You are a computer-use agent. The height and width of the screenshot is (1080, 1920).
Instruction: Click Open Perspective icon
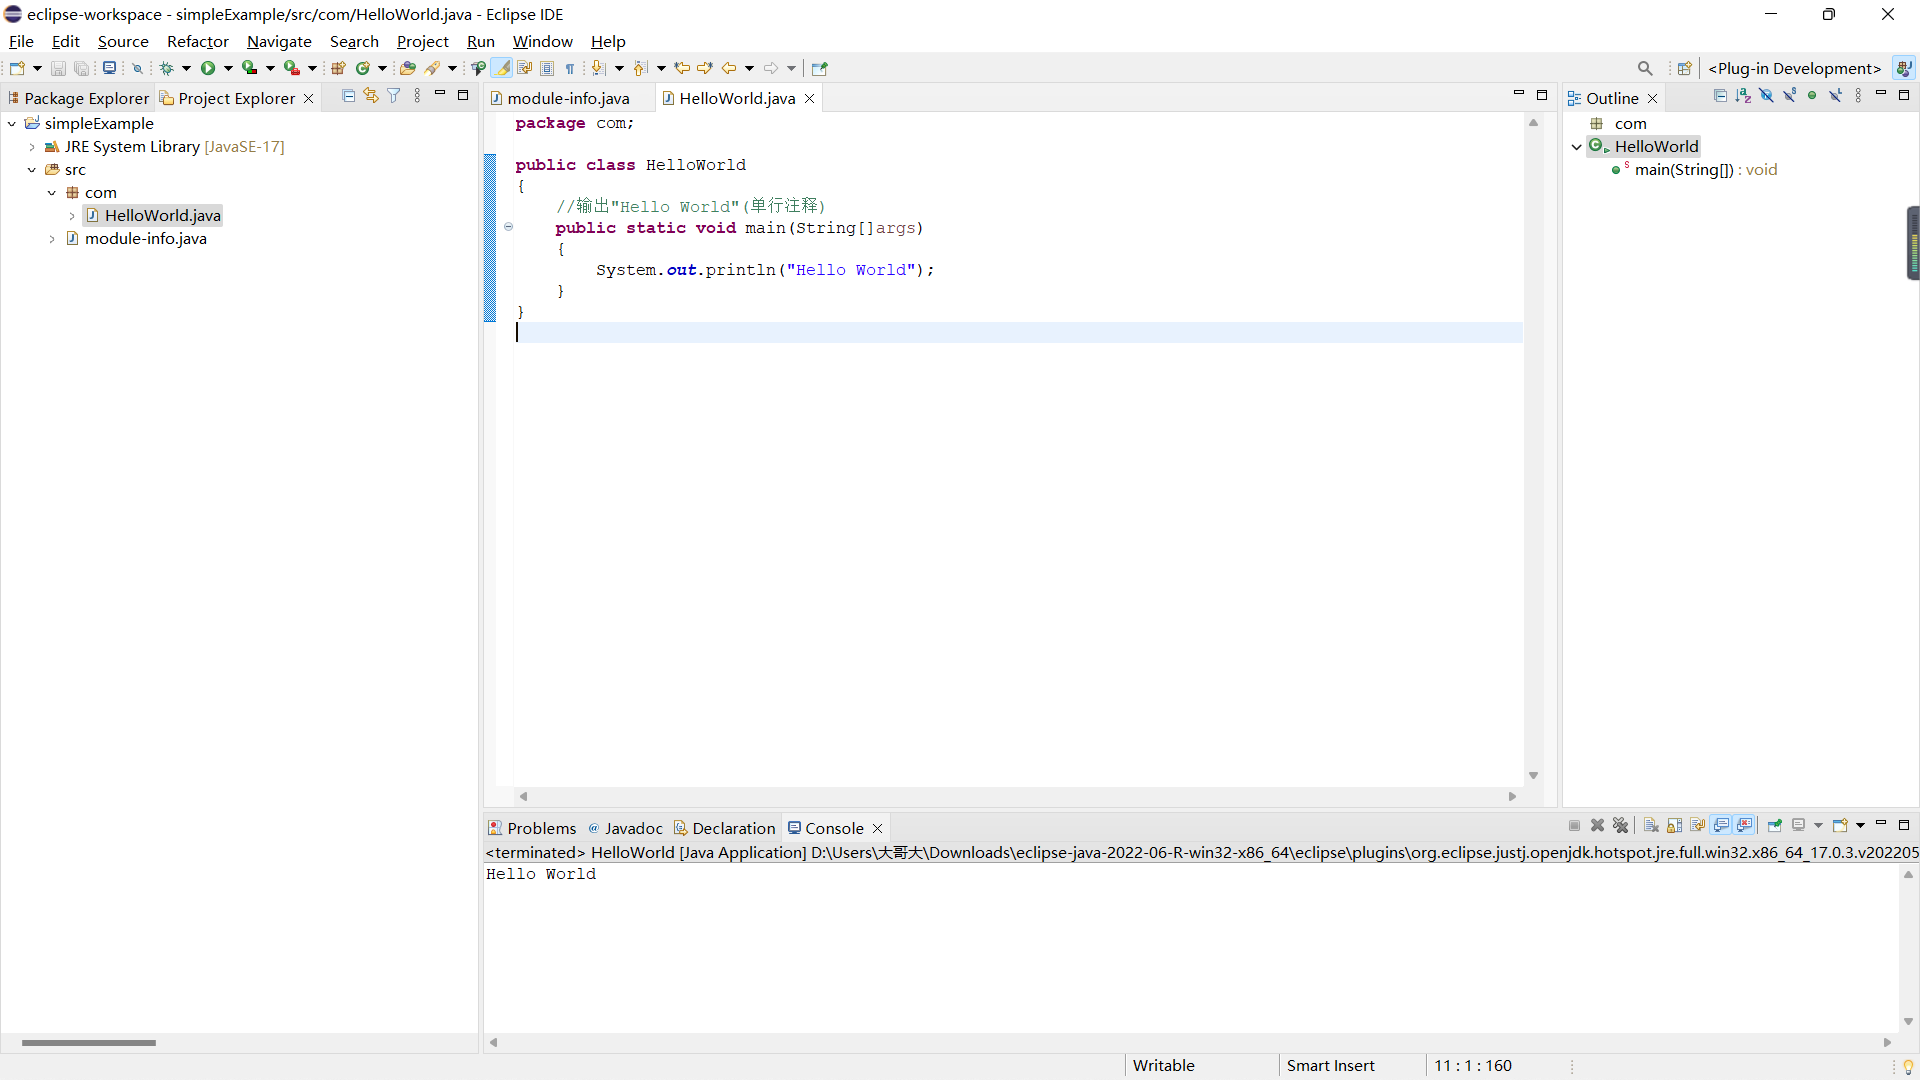coord(1685,68)
